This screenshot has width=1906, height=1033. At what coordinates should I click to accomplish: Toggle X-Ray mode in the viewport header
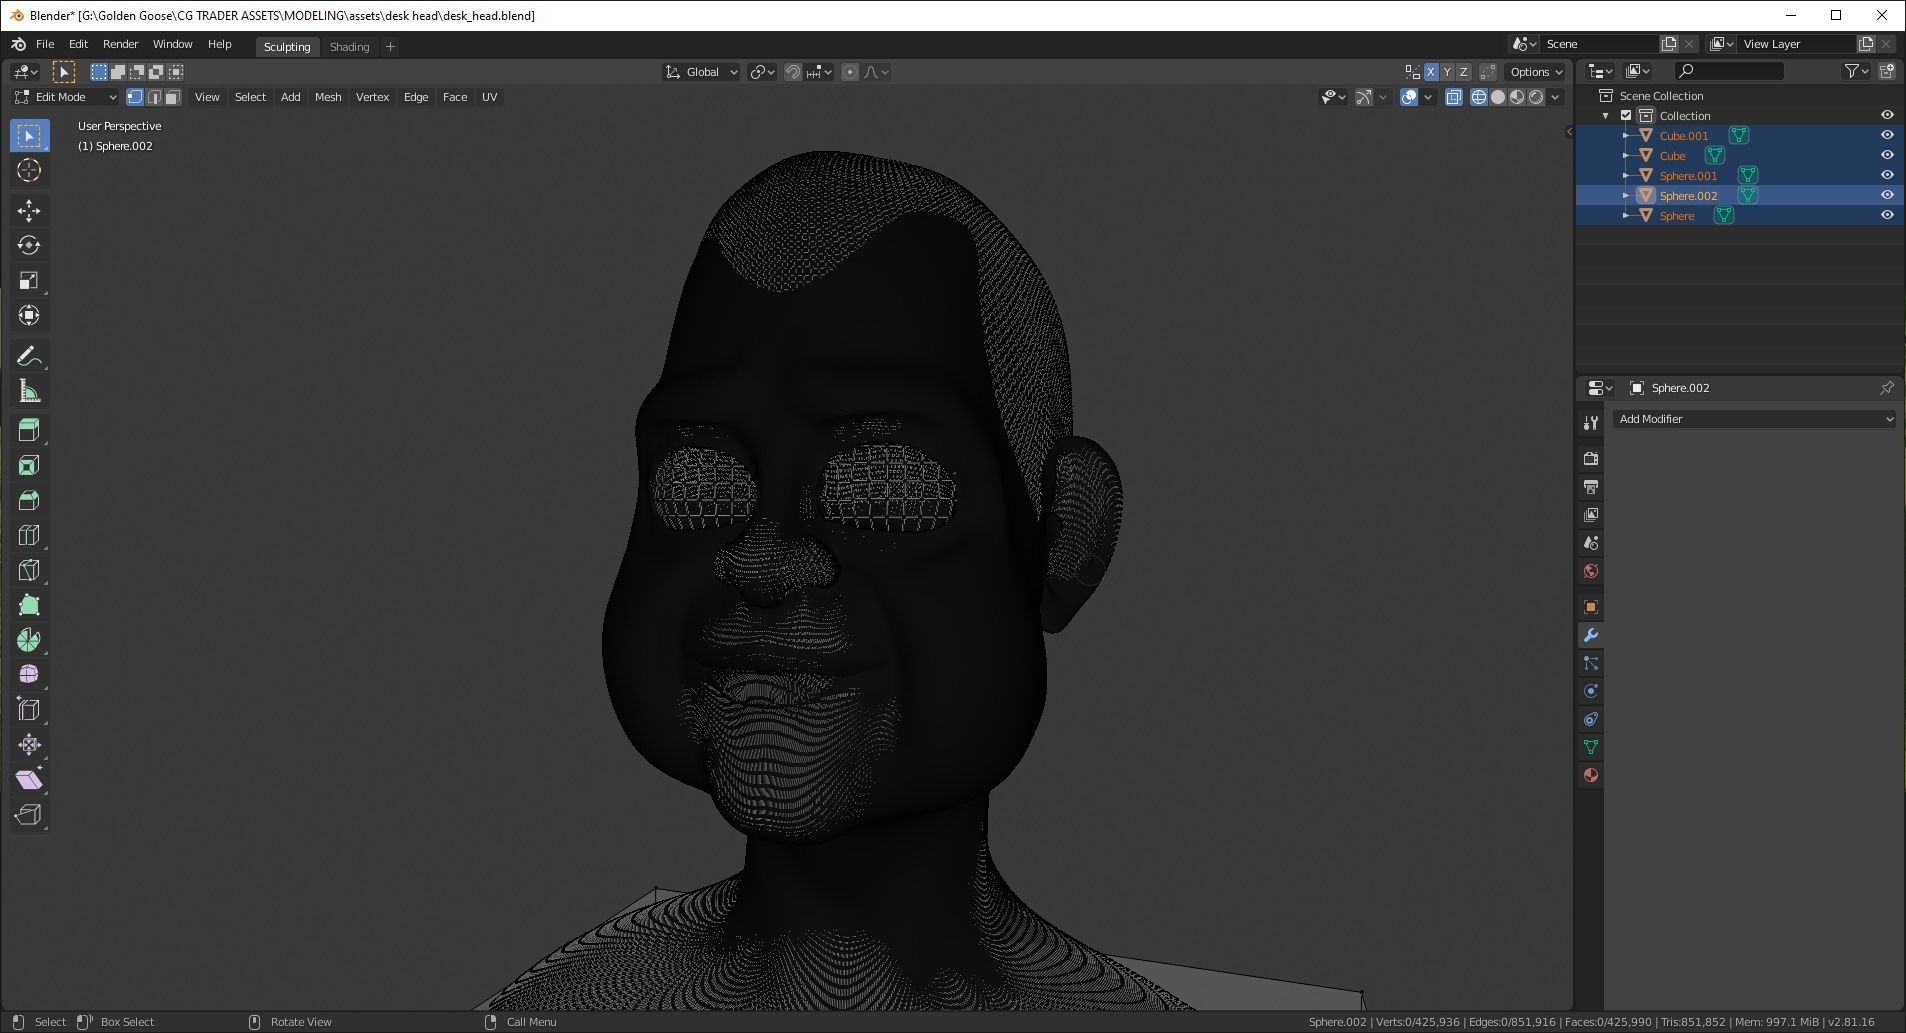[1456, 97]
